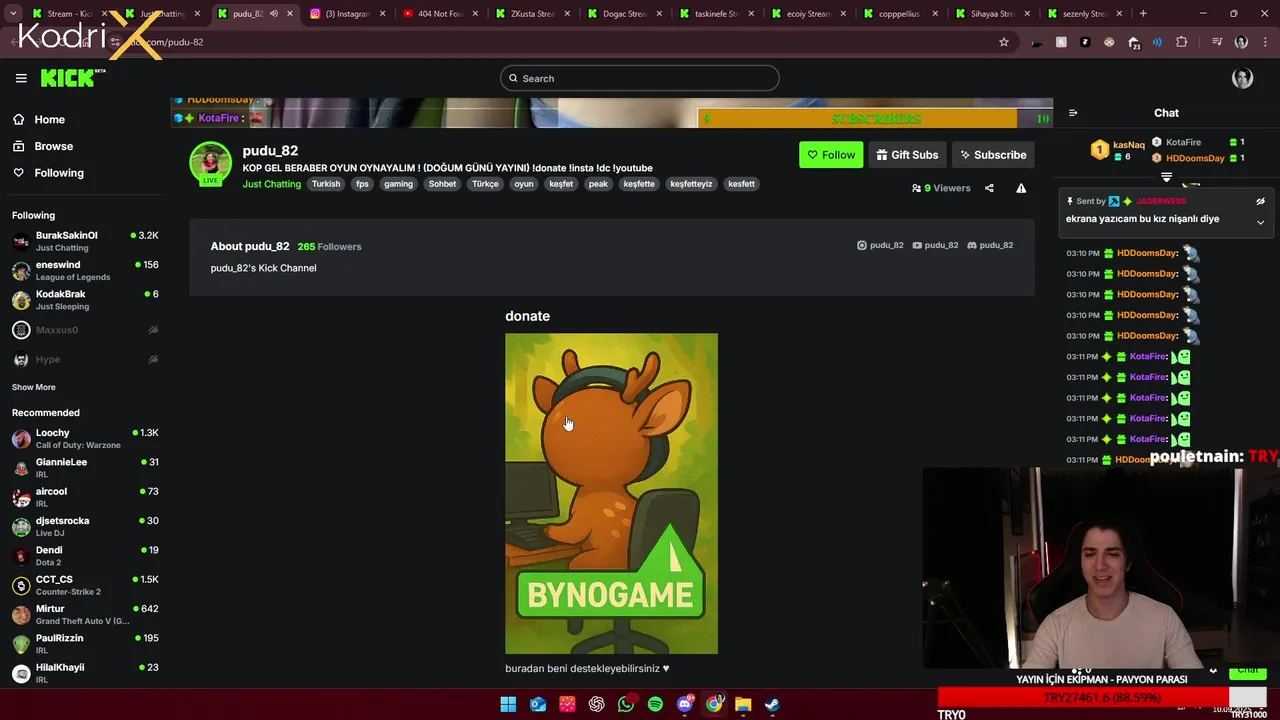The image size is (1280, 720).
Task: Switch to the taskinefe Stream tab
Action: pyautogui.click(x=714, y=14)
